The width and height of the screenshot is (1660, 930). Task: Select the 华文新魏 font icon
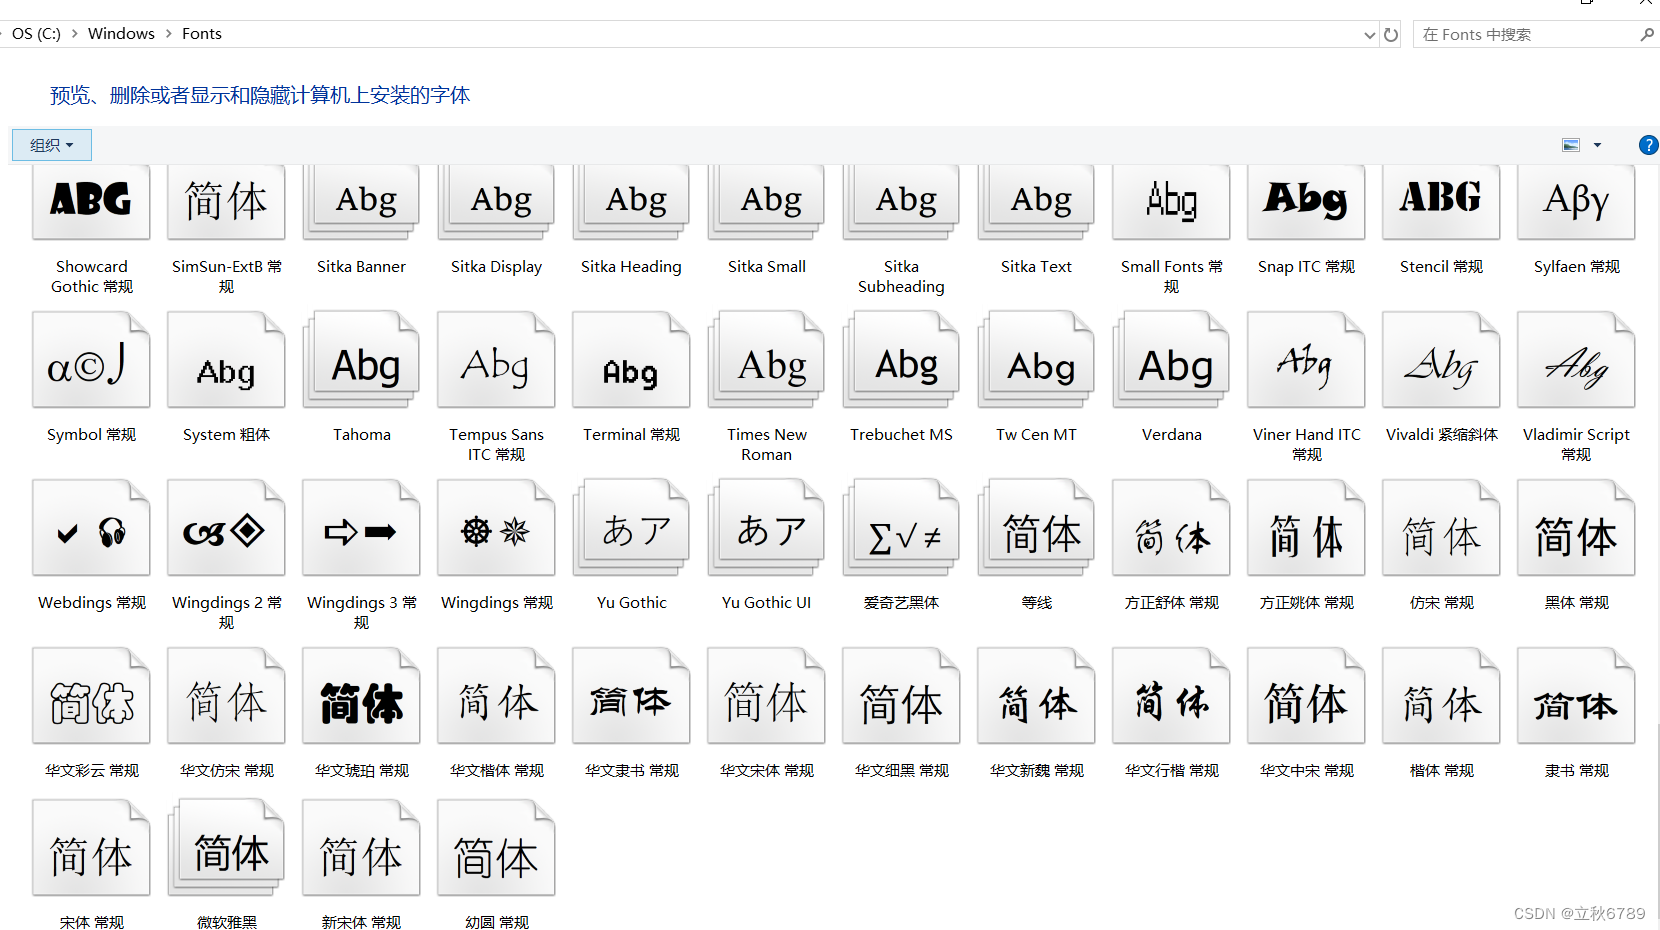click(1036, 696)
